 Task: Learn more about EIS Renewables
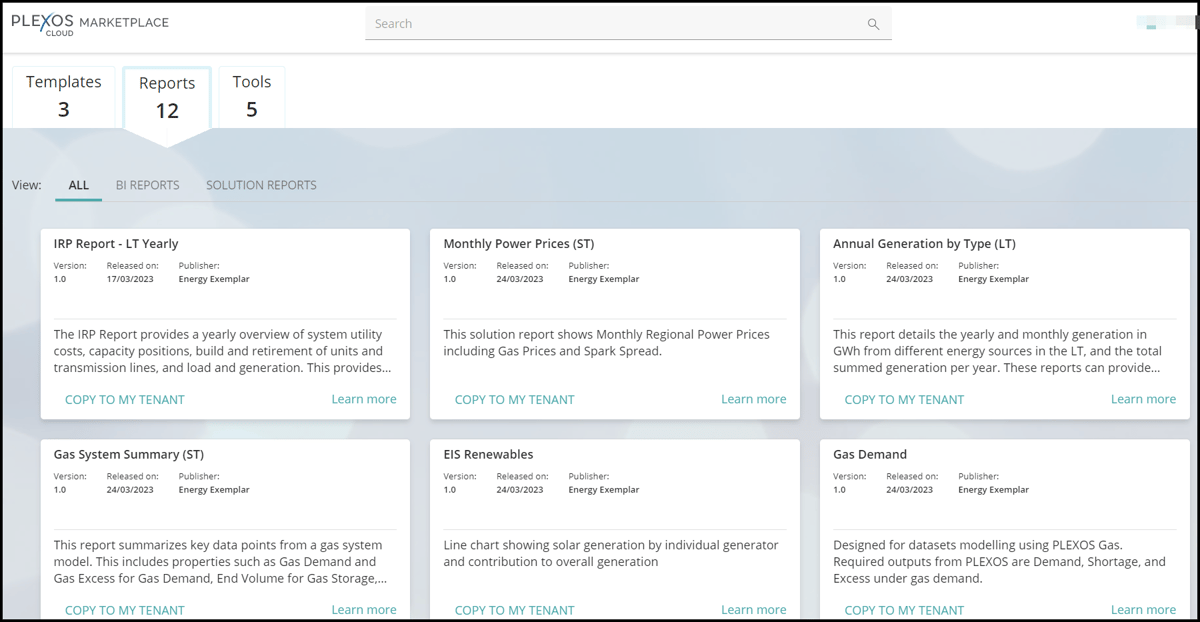pos(754,610)
